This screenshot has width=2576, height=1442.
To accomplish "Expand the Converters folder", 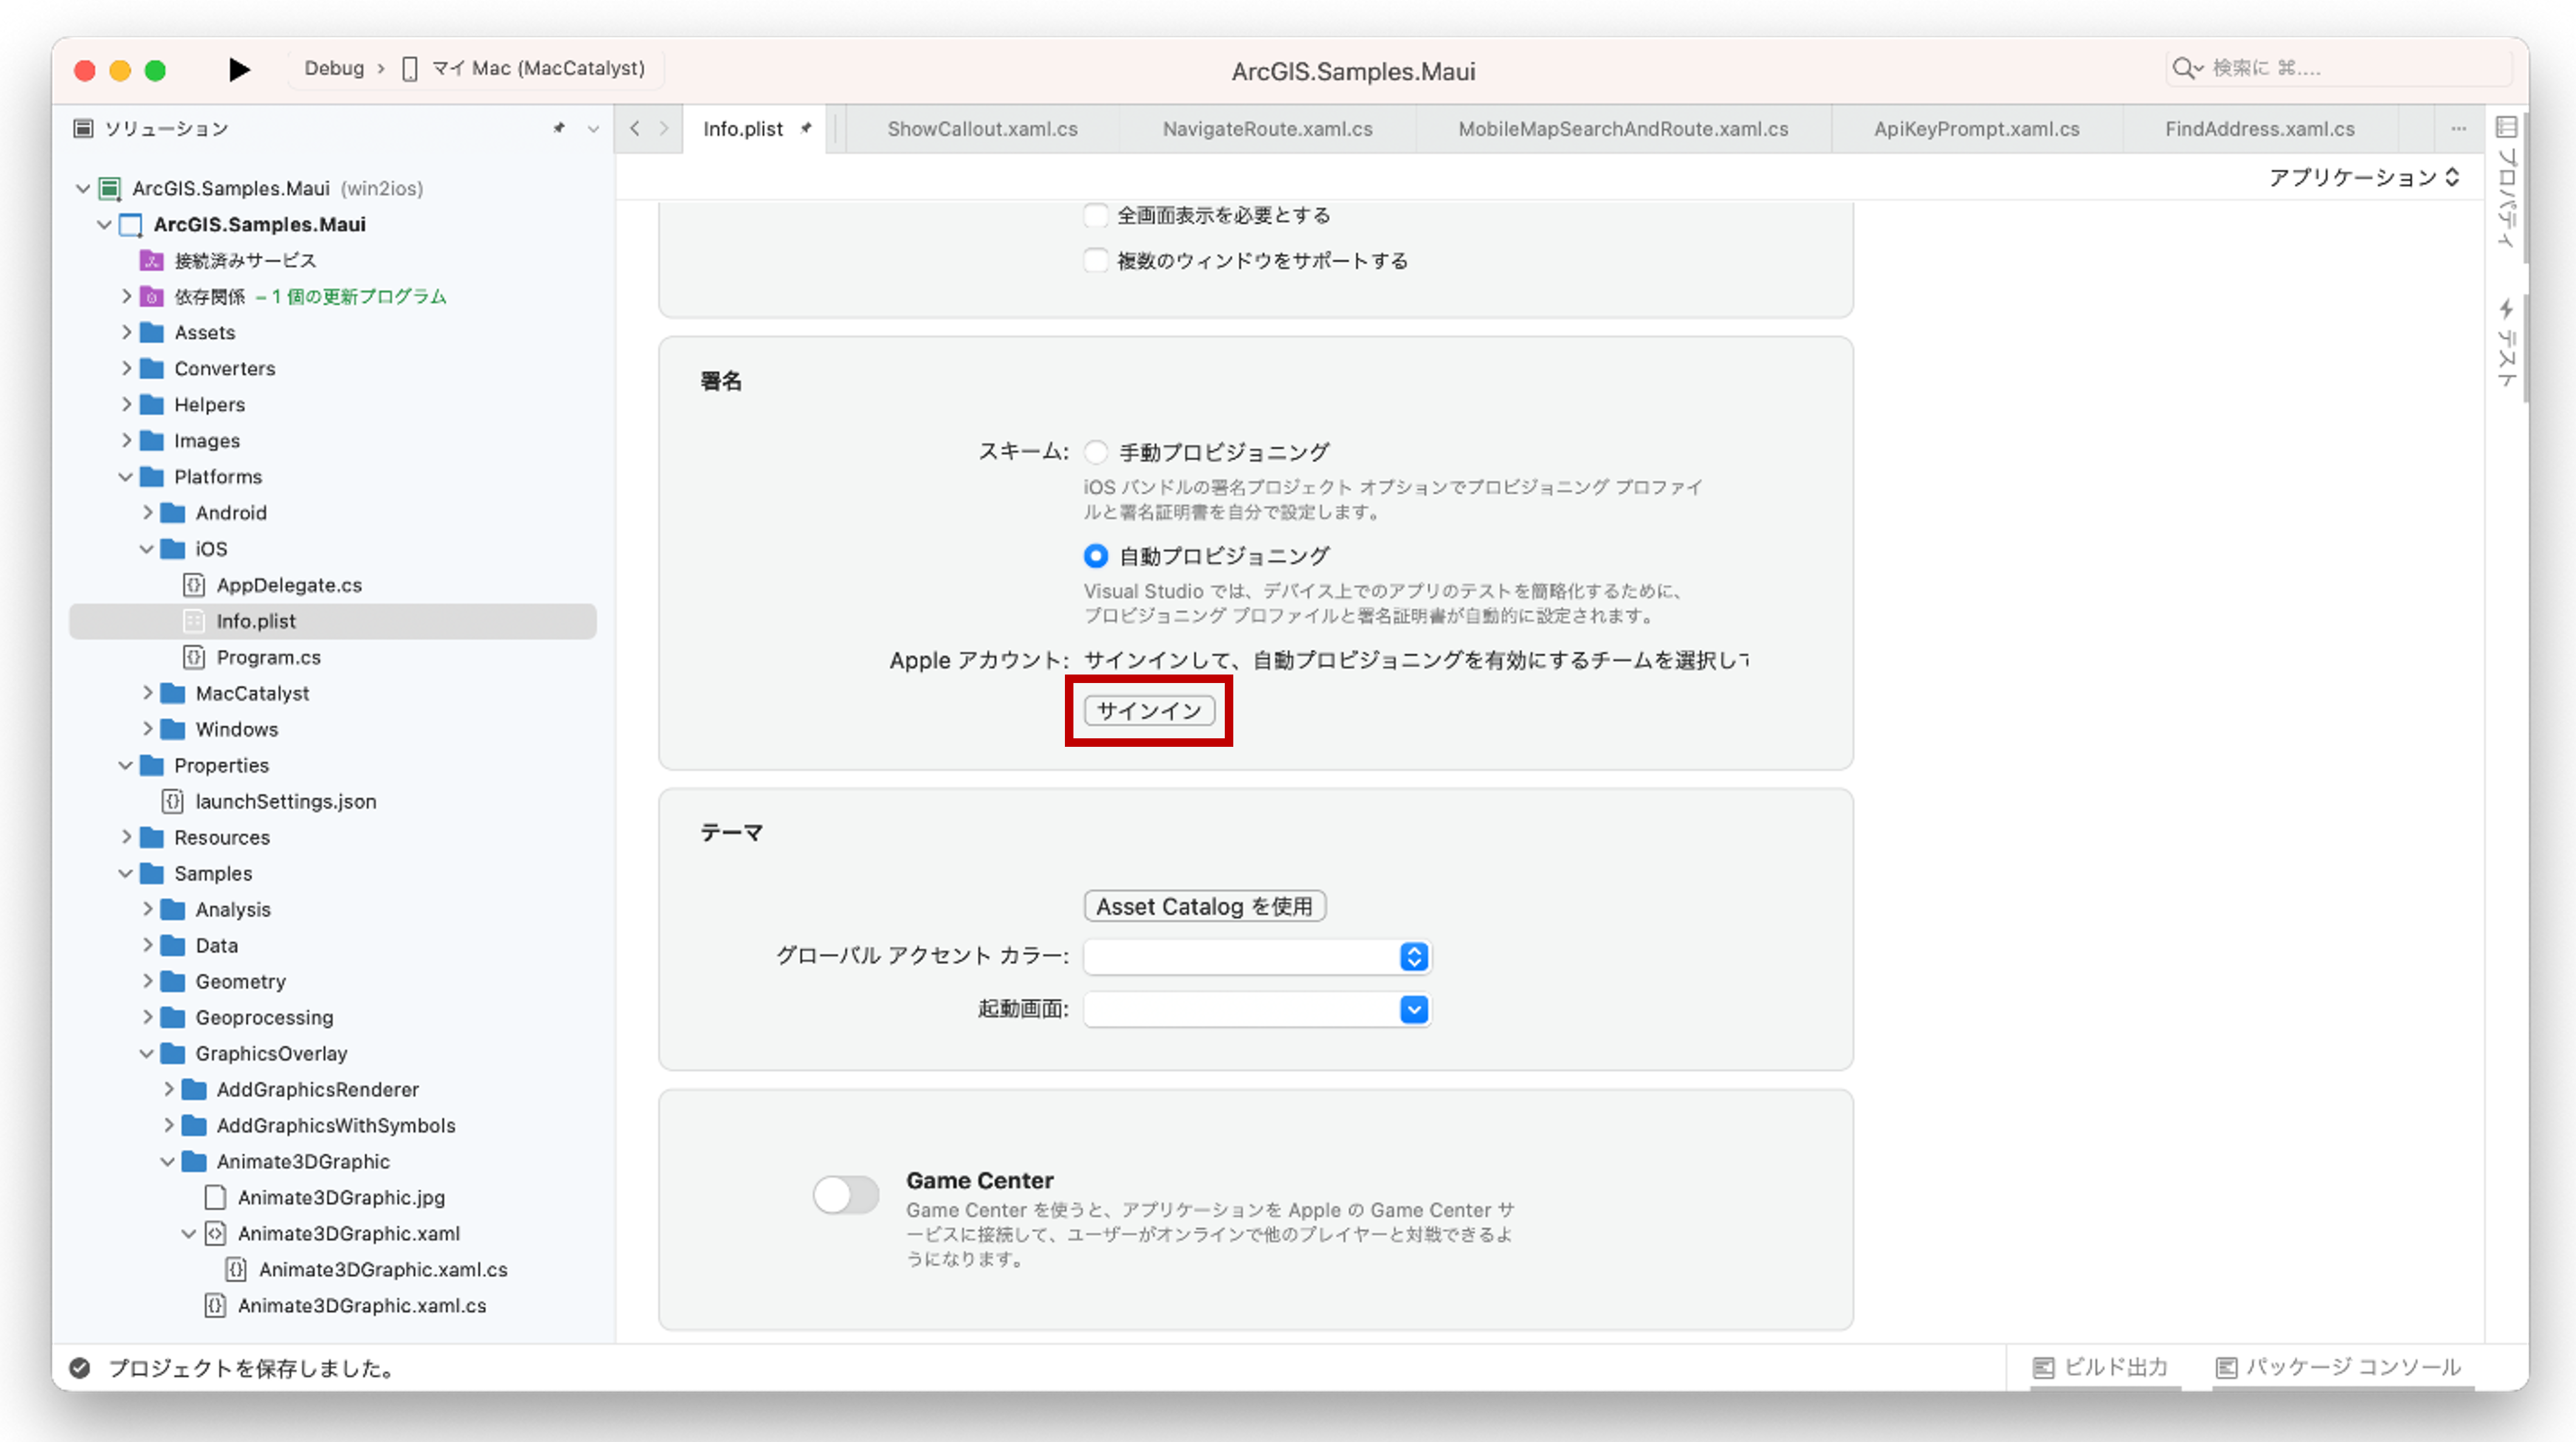I will coord(126,368).
